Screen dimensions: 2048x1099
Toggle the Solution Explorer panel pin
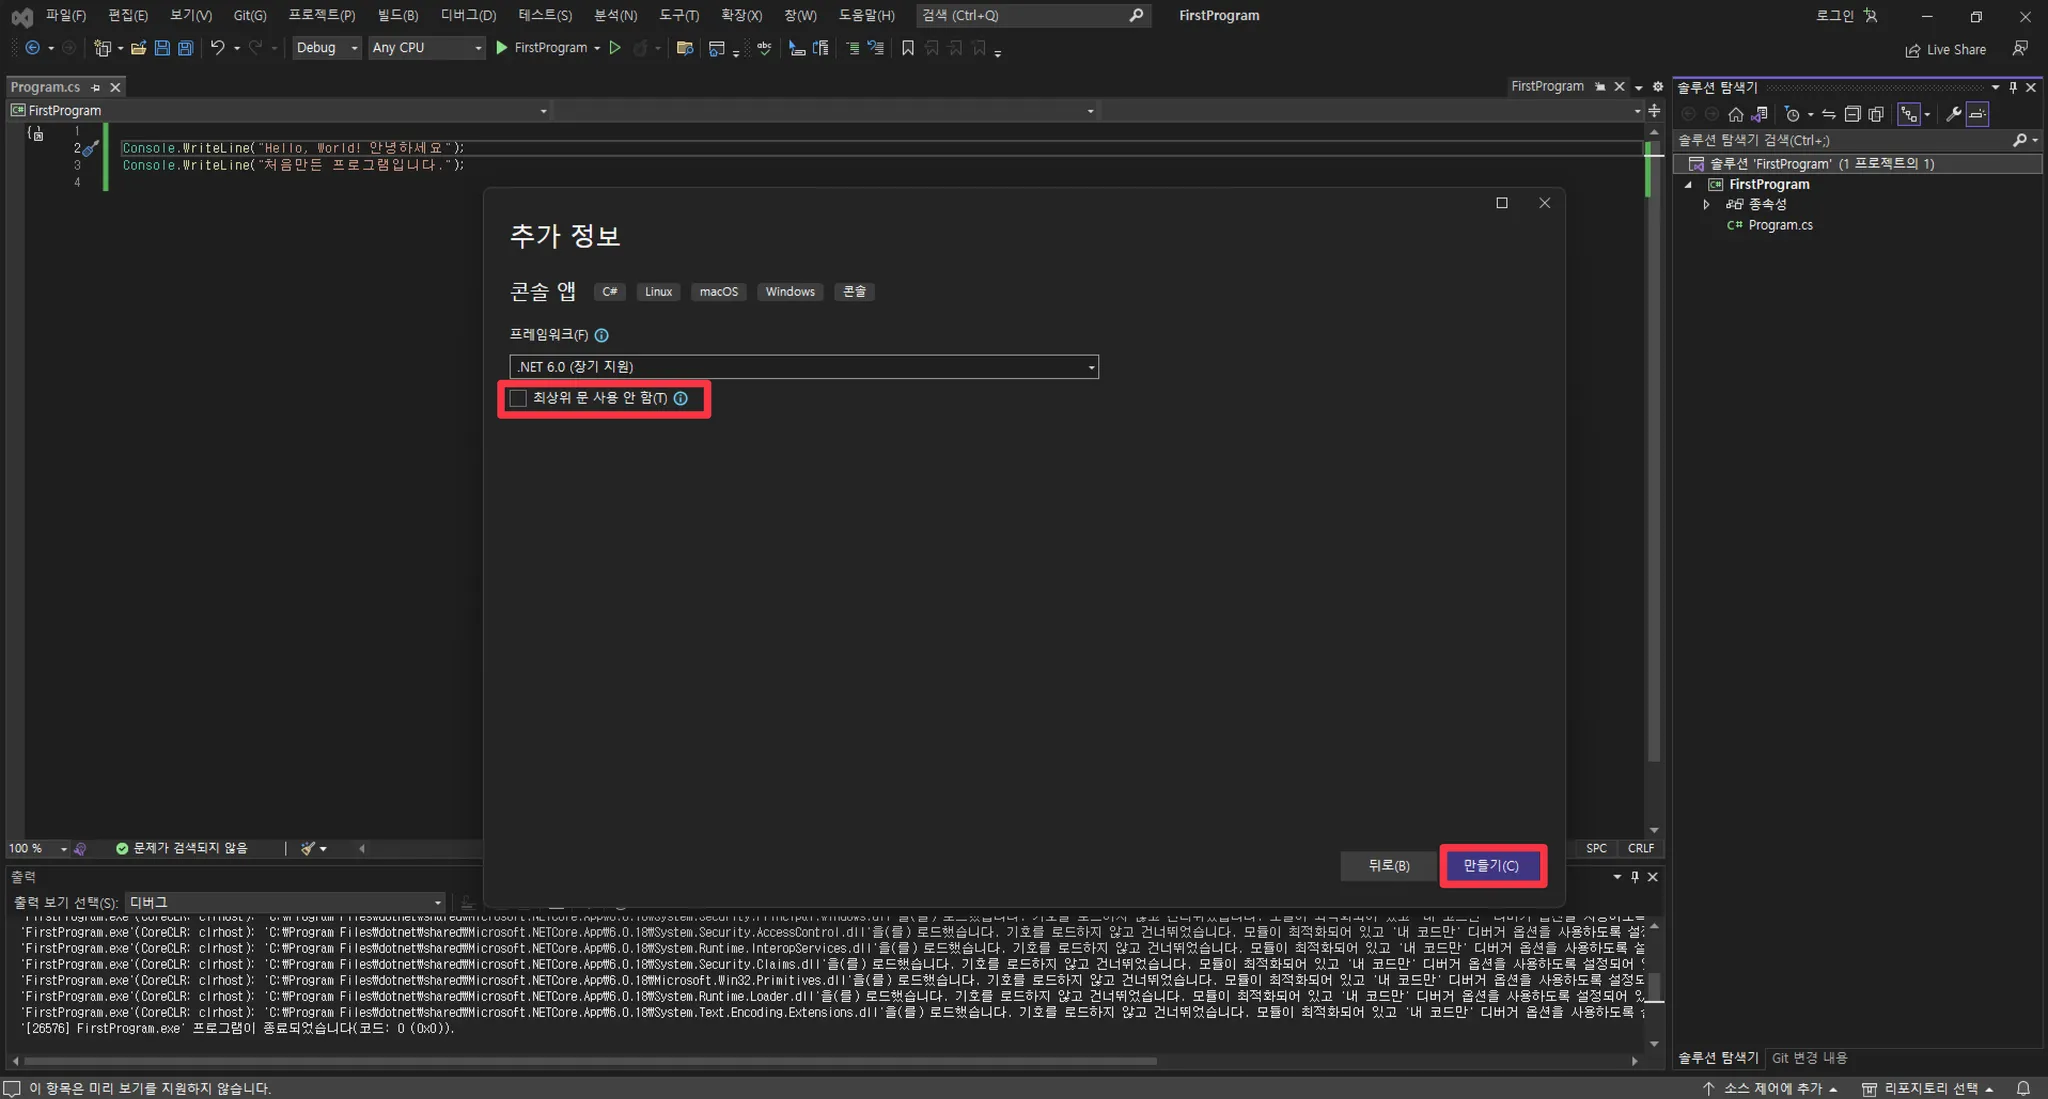pos(2013,88)
